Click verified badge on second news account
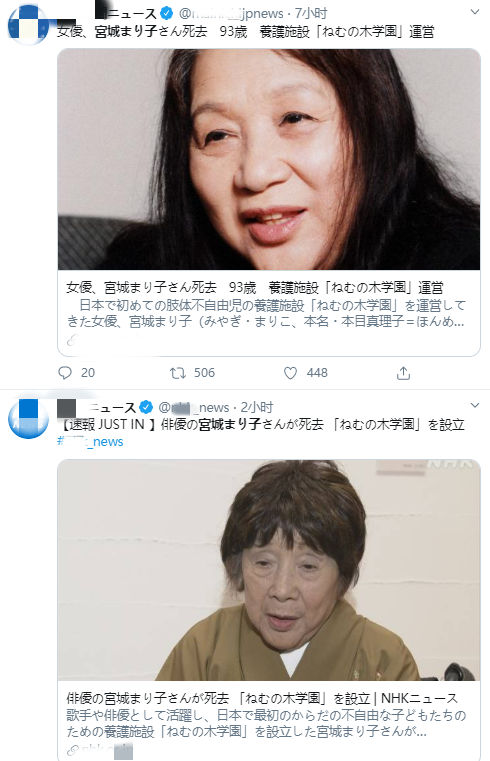The width and height of the screenshot is (490, 761). click(x=146, y=407)
